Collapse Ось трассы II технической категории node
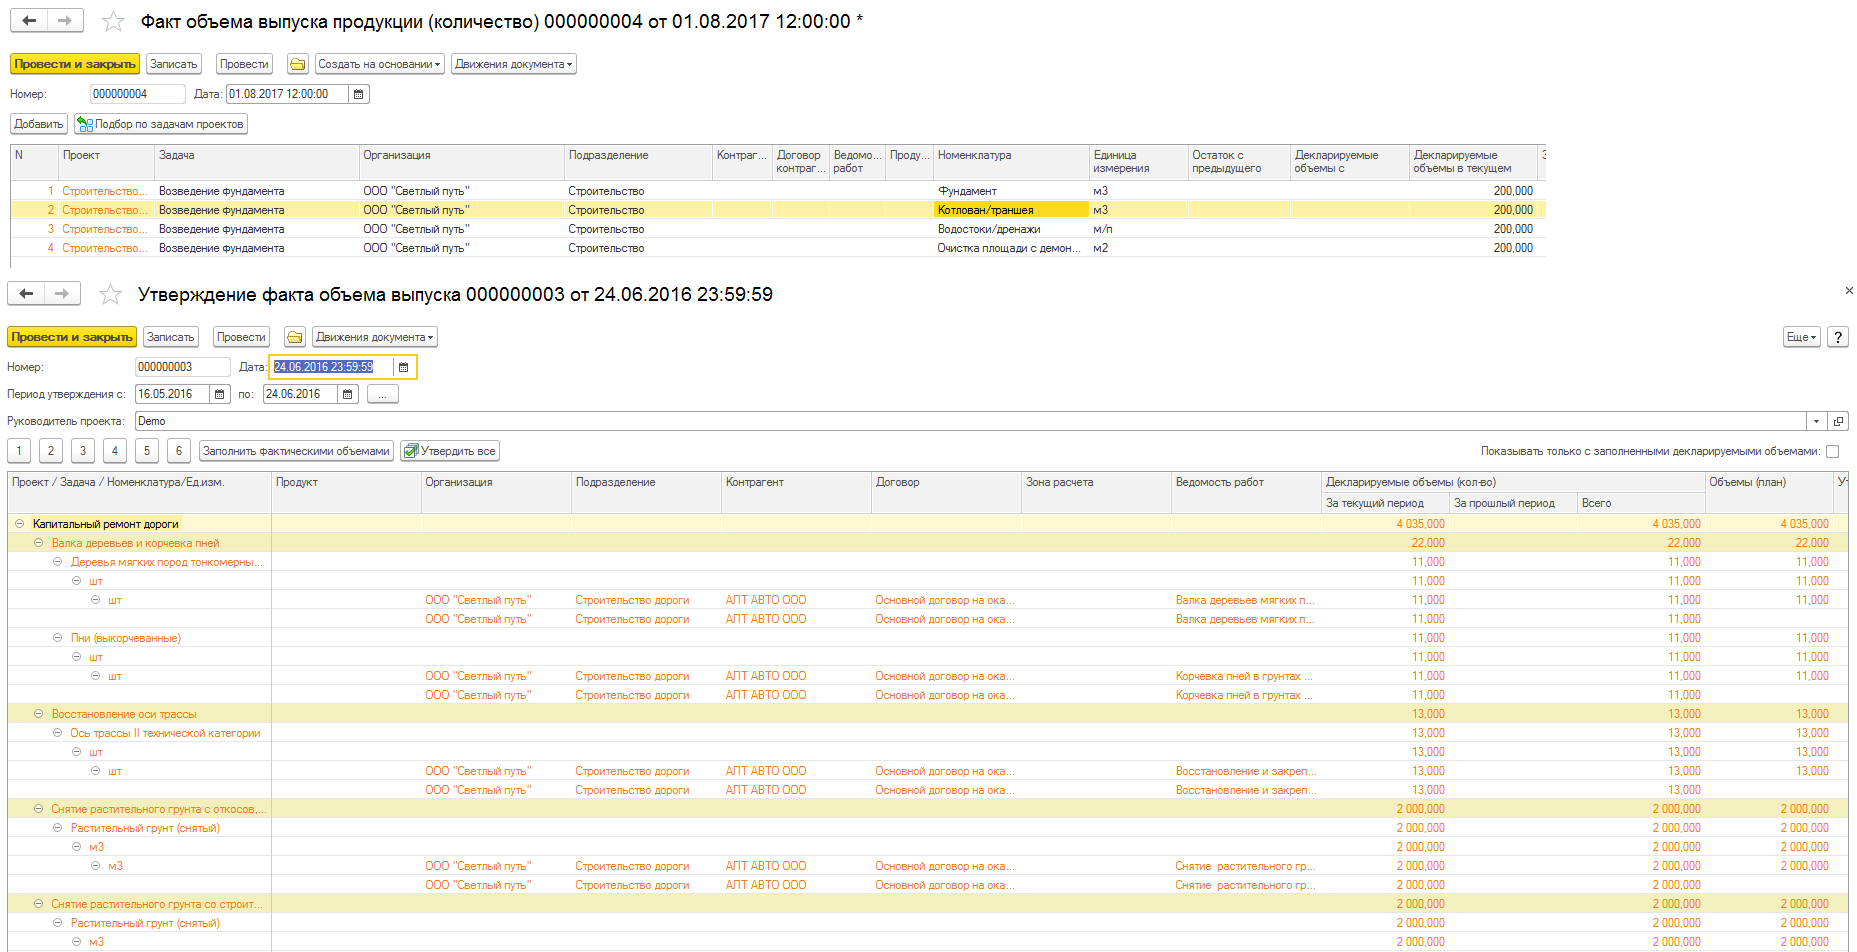Screen dimensions: 1857x952 coord(58,733)
